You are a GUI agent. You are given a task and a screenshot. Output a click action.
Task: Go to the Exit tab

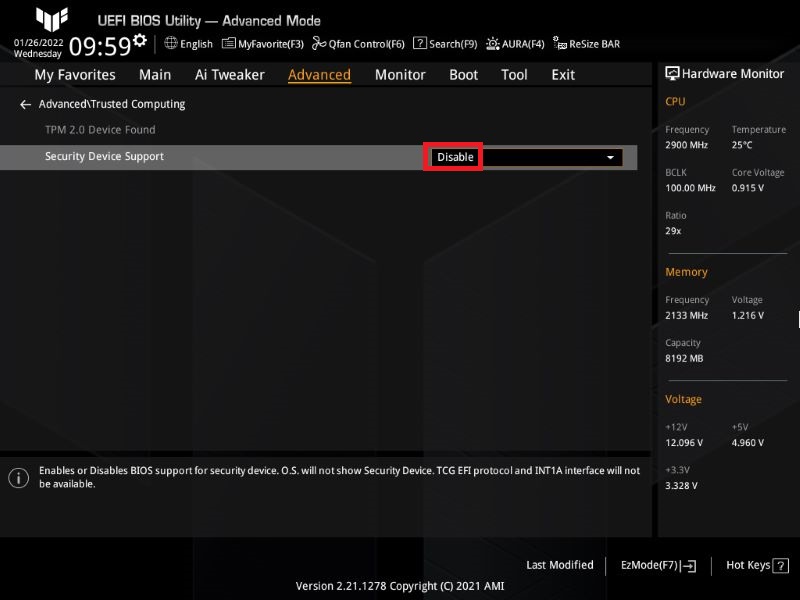click(x=563, y=75)
